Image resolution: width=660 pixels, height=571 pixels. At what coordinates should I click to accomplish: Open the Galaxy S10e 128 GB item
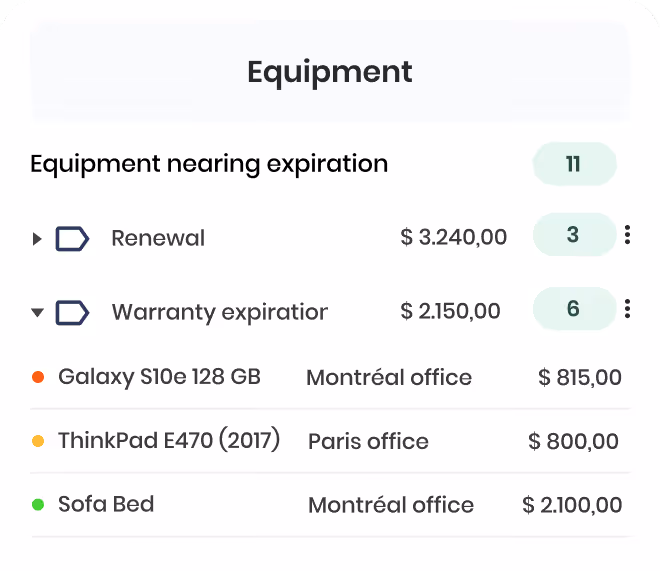tap(160, 377)
